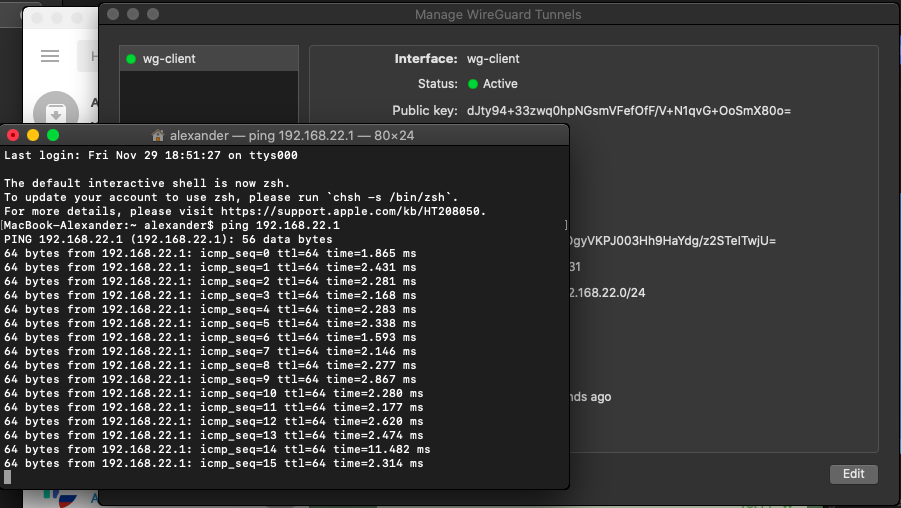The width and height of the screenshot is (901, 508).
Task: Close the Manage WireGuard Tunnels window
Action: tap(113, 15)
